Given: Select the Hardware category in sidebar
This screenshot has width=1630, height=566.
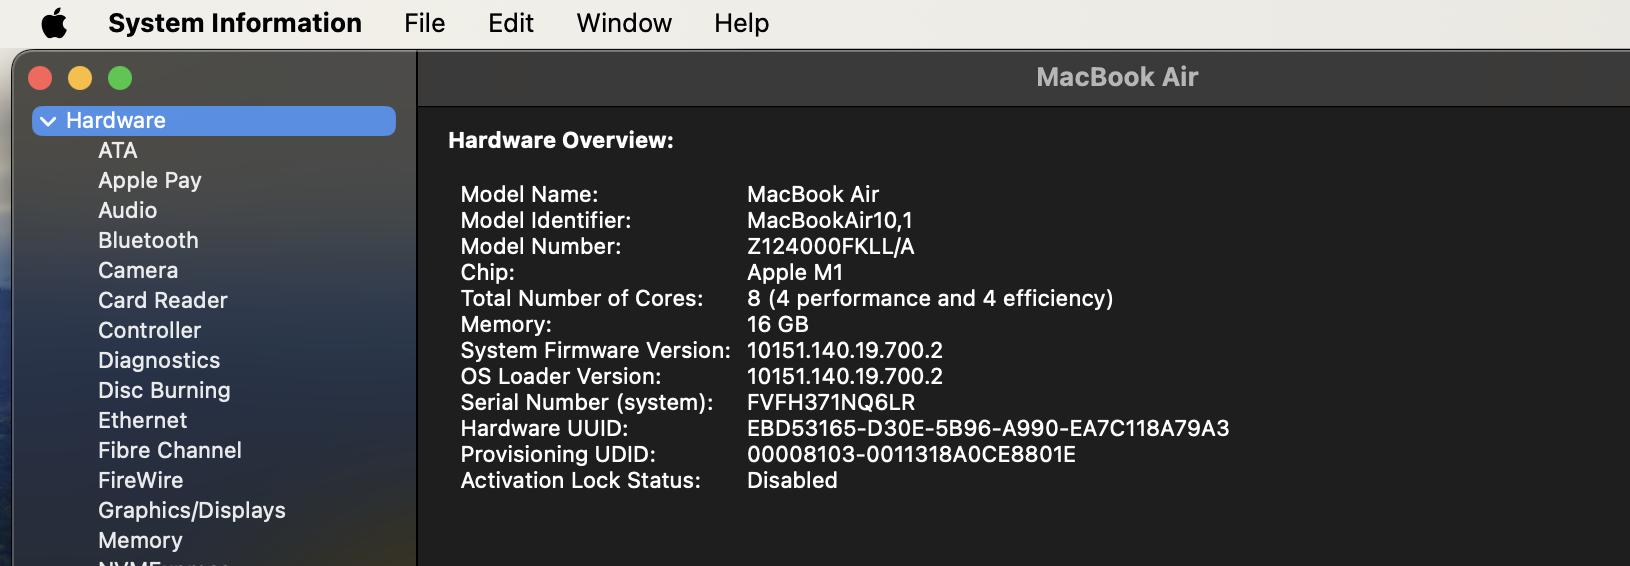Looking at the screenshot, I should (x=214, y=121).
